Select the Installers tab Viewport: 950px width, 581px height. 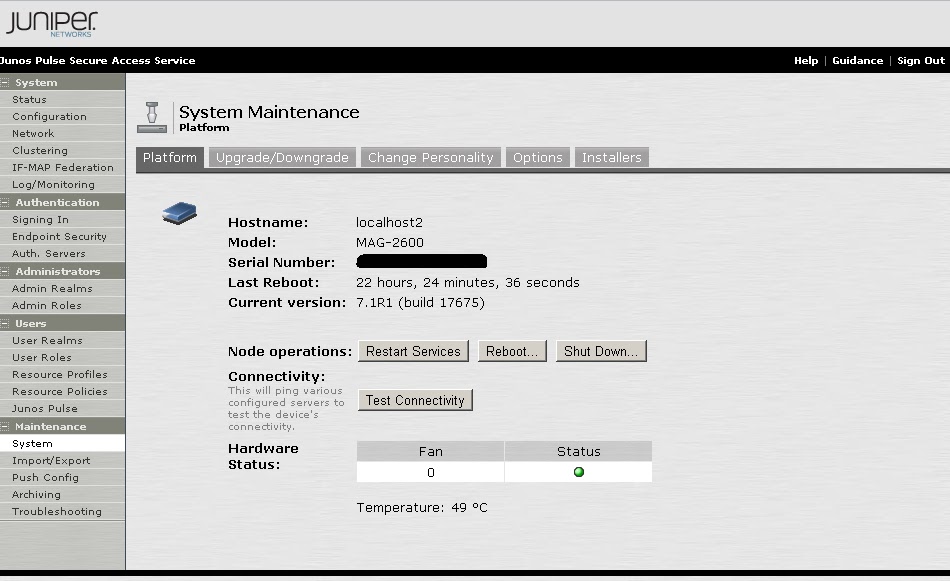click(611, 157)
